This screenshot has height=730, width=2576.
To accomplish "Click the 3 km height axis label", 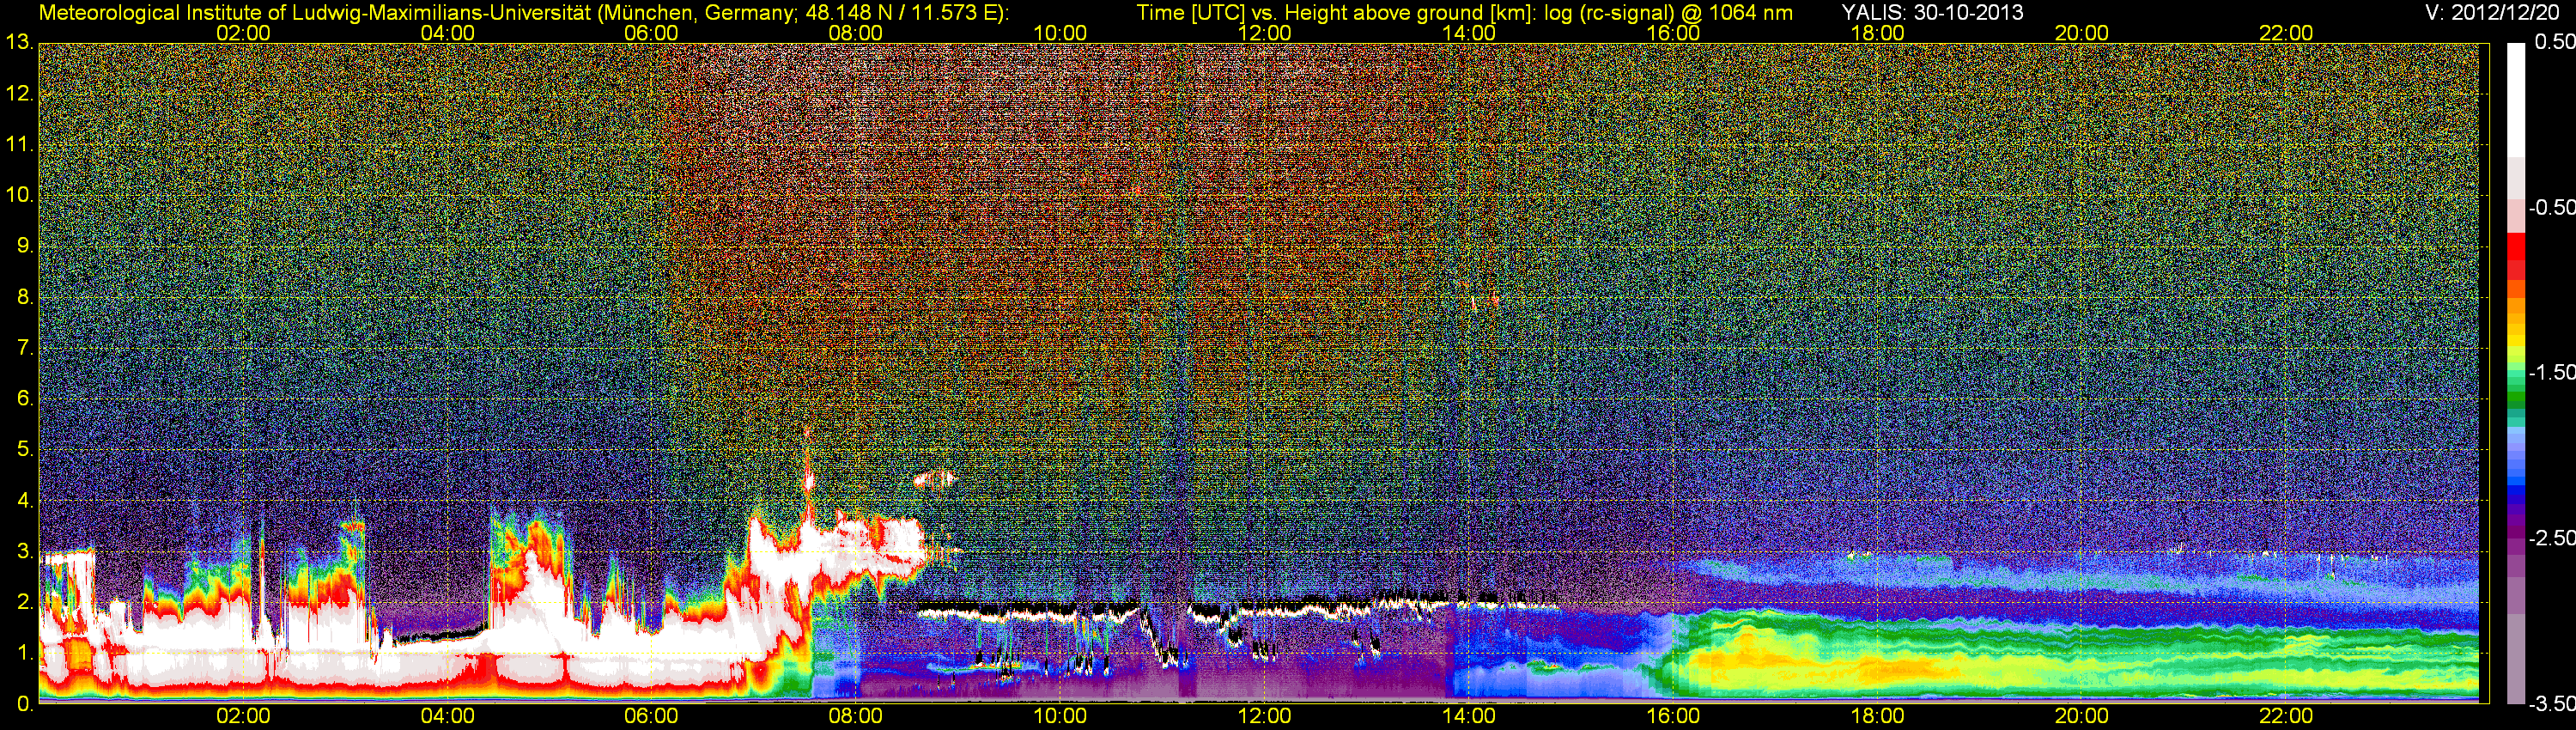I will [x=24, y=552].
